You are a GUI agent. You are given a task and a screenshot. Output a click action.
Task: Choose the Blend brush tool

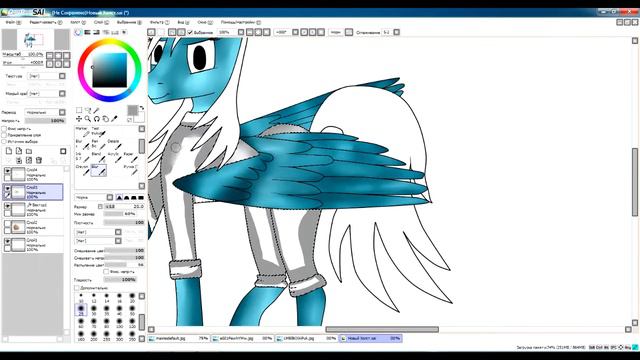[x=98, y=157]
